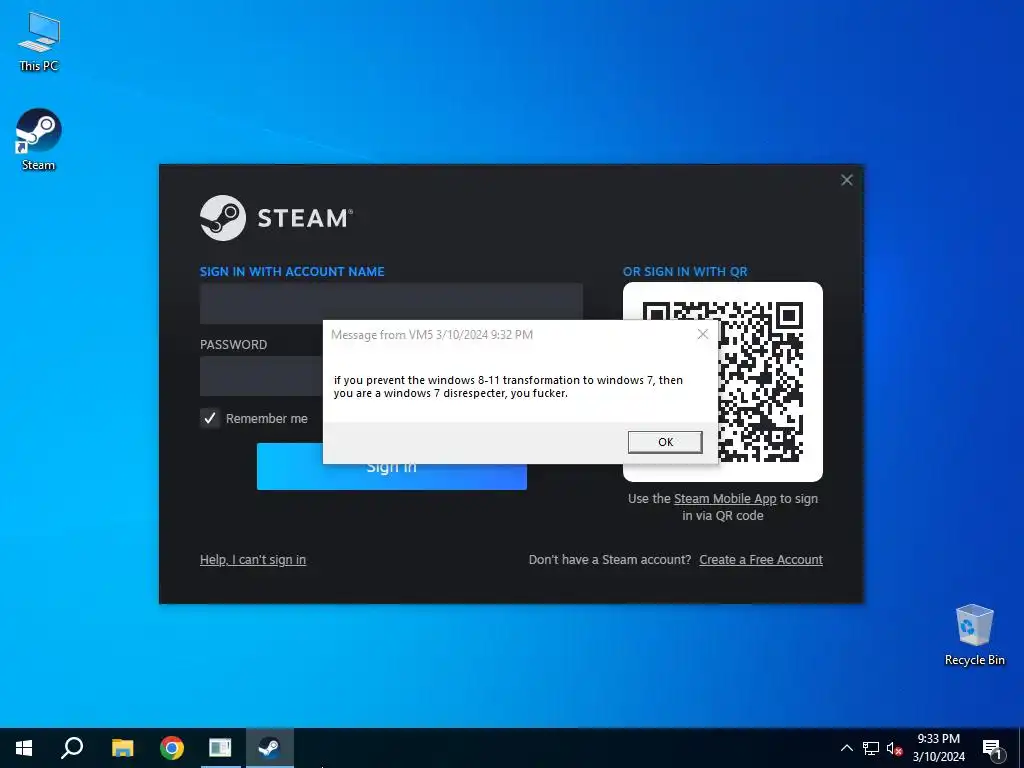The image size is (1024, 768).
Task: Open the clock showing 9:33 PM
Action: (938, 748)
